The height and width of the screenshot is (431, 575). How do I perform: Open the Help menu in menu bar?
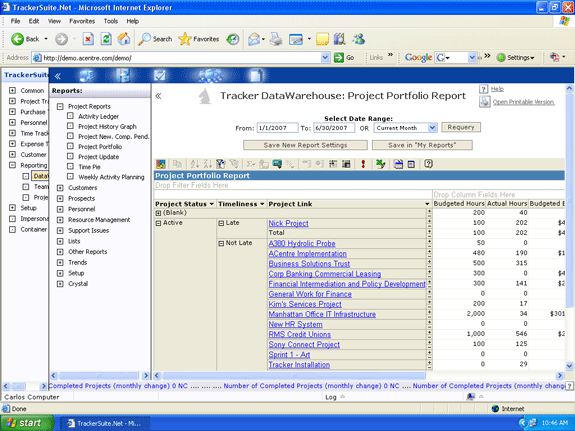[132, 21]
